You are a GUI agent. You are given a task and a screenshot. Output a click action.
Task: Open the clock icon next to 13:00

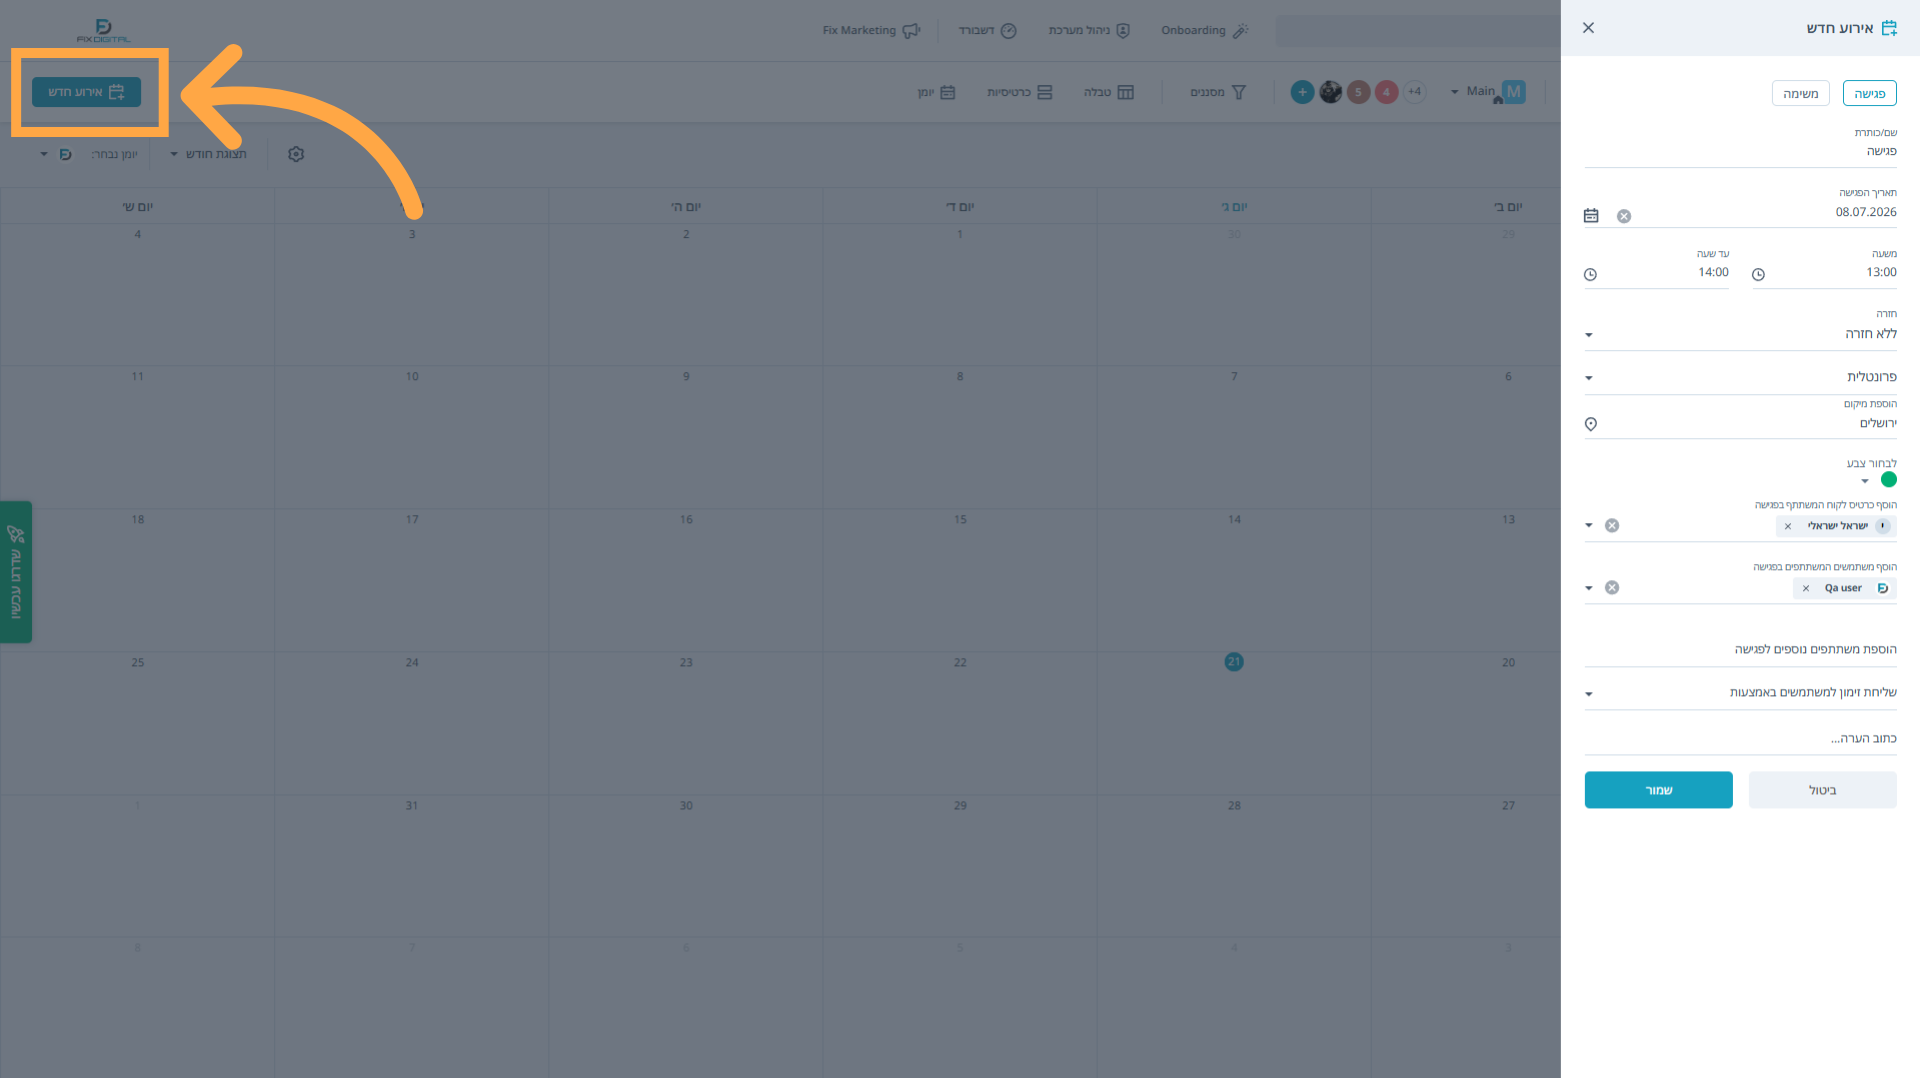click(x=1758, y=275)
